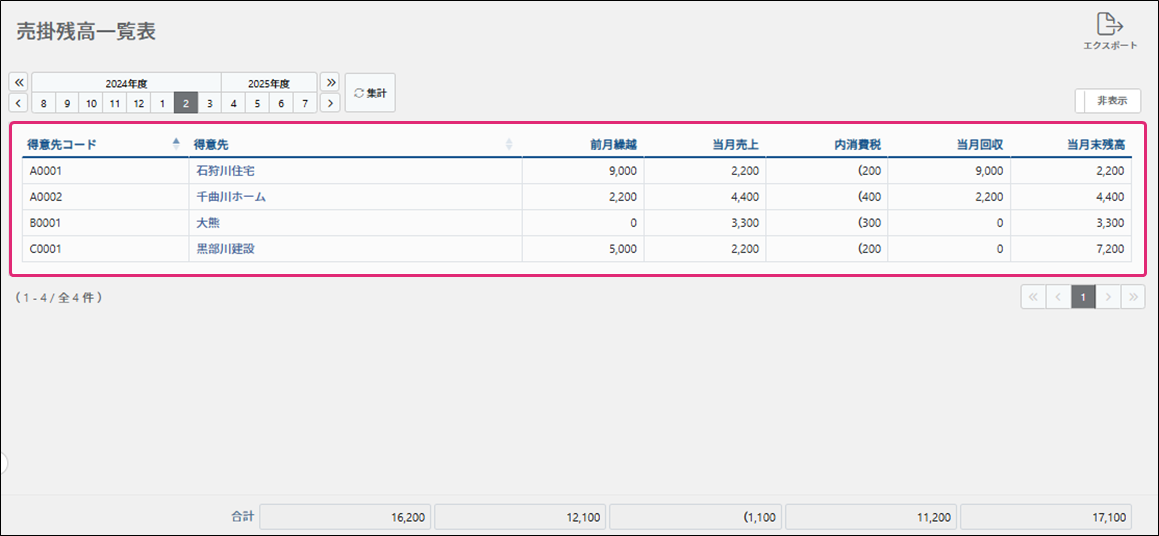
Task: Click the 大熊 customer link
Action: click(208, 223)
